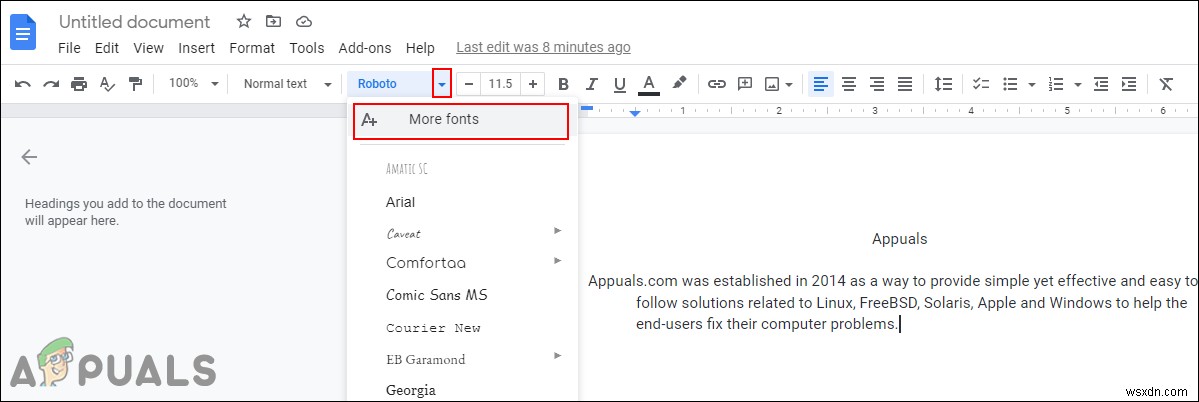This screenshot has width=1199, height=402.
Task: Open the text color picker
Action: (x=648, y=84)
